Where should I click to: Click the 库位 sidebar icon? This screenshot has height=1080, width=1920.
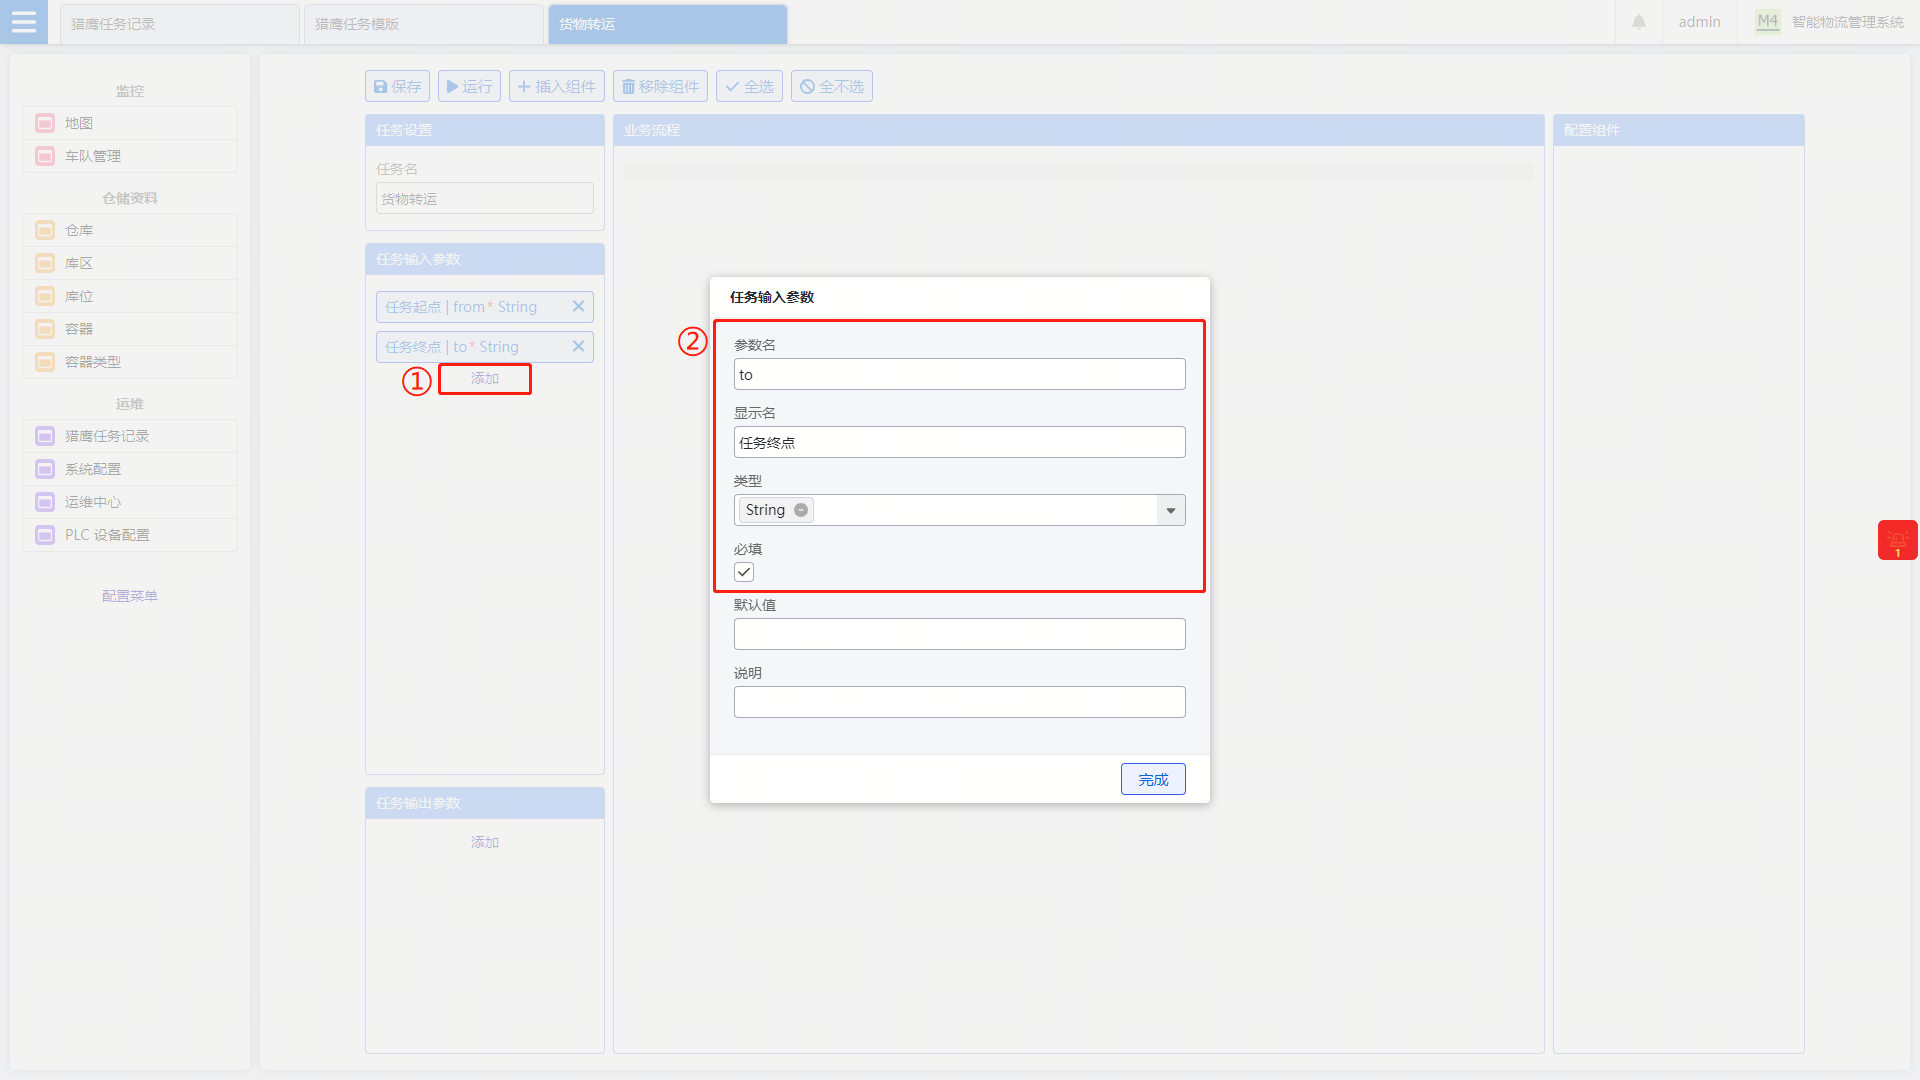[x=45, y=296]
